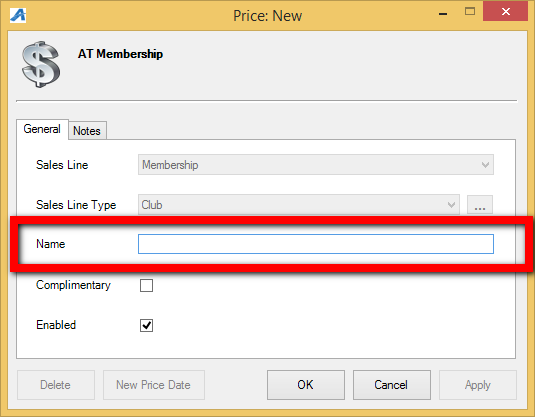Uncheck the Enabled checkbox
The height and width of the screenshot is (417, 535).
coord(146,325)
